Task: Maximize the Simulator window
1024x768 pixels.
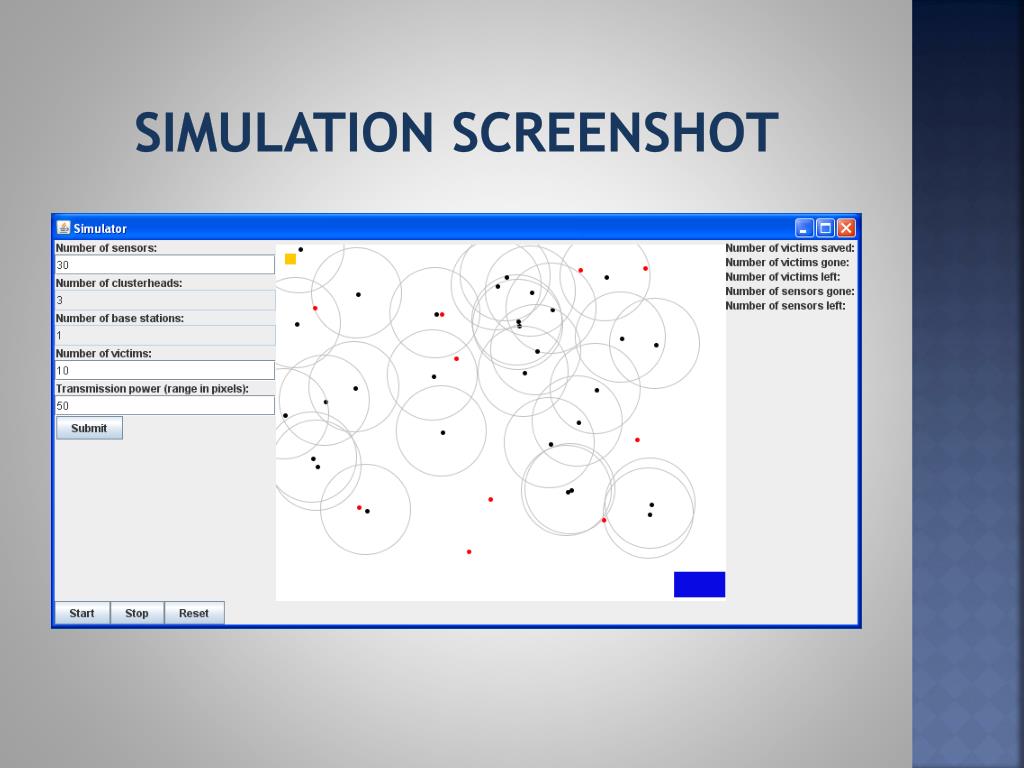Action: click(x=825, y=228)
